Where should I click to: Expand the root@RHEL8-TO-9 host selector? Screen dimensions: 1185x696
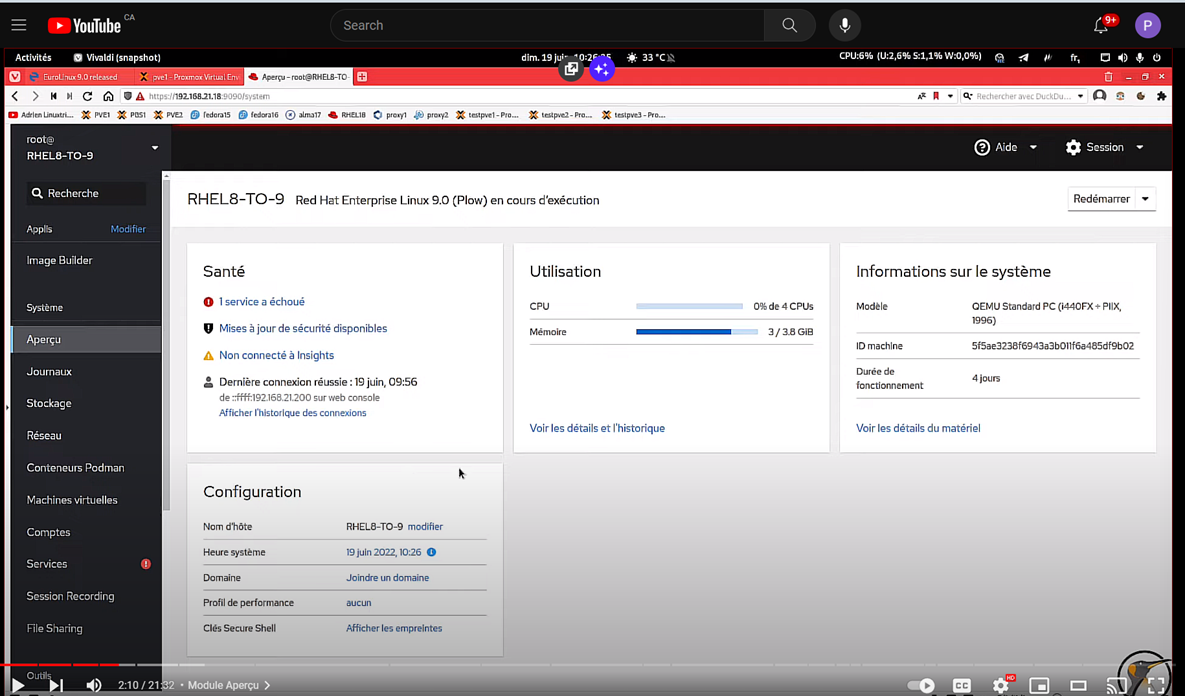pyautogui.click(x=91, y=147)
